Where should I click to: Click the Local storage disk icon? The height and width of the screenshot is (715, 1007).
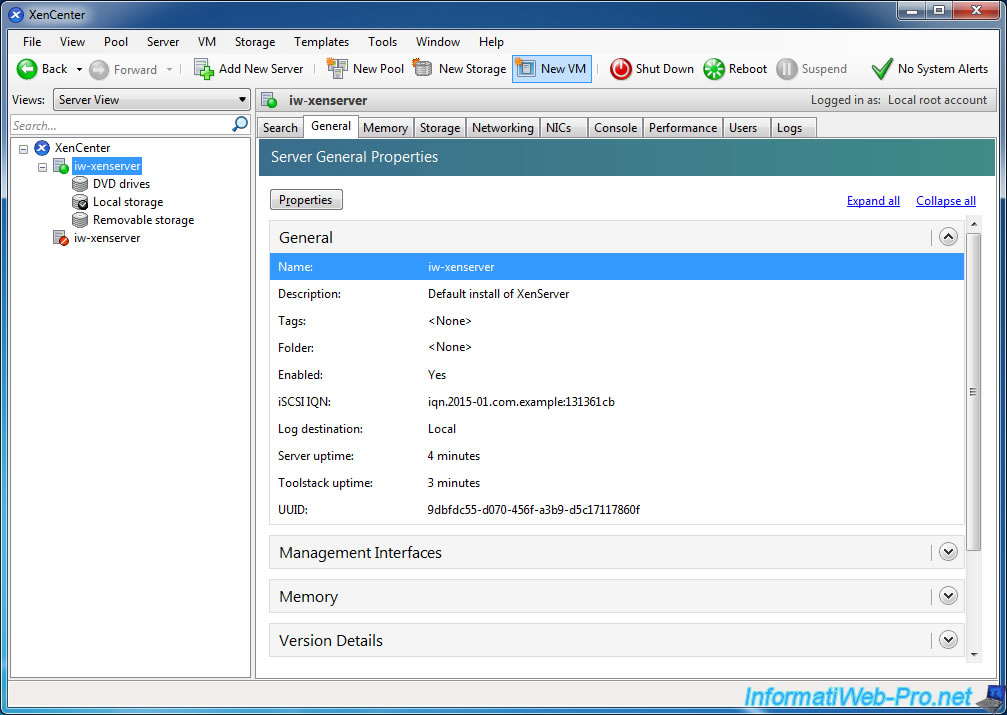[x=80, y=202]
